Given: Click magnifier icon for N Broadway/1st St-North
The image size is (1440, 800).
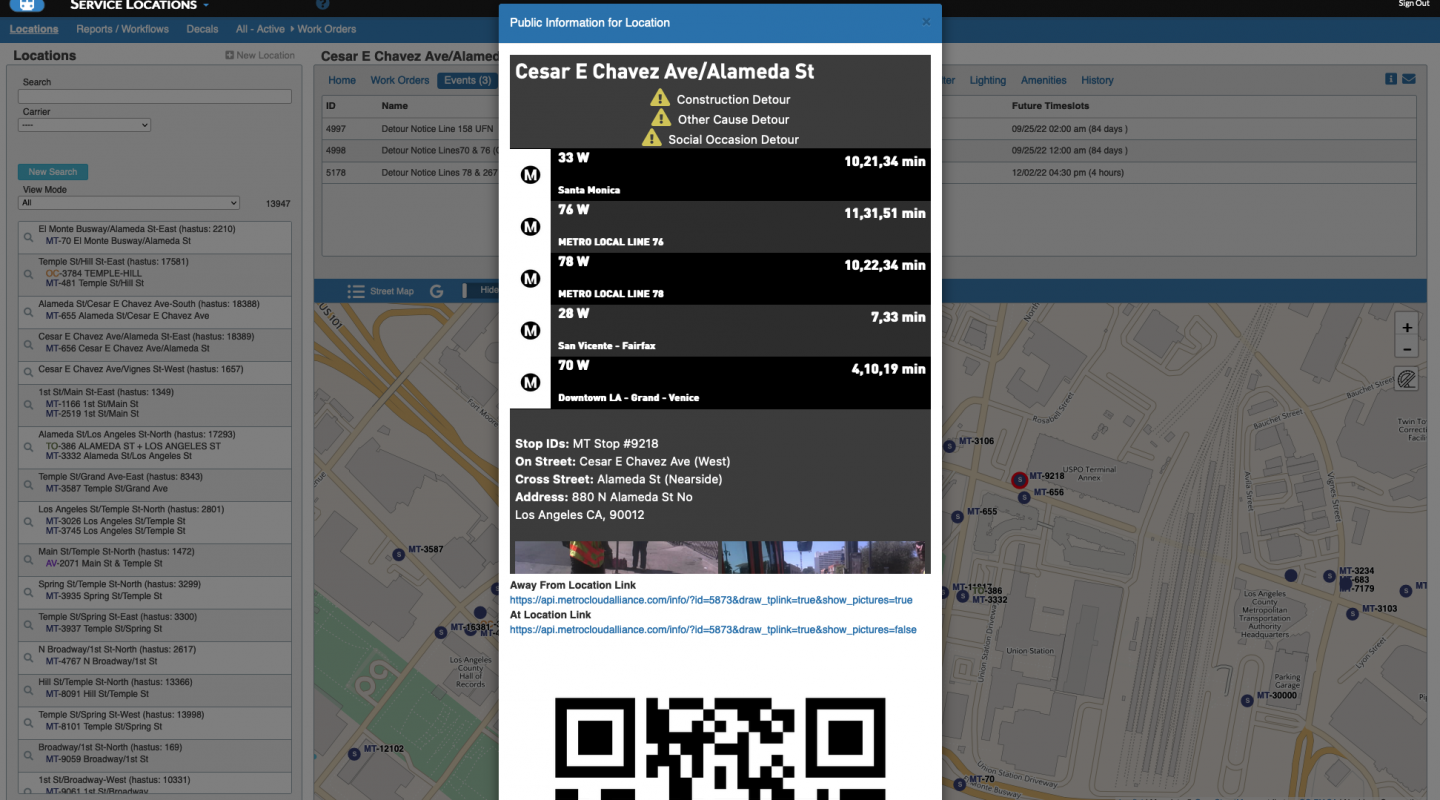Looking at the screenshot, I should 28,656.
